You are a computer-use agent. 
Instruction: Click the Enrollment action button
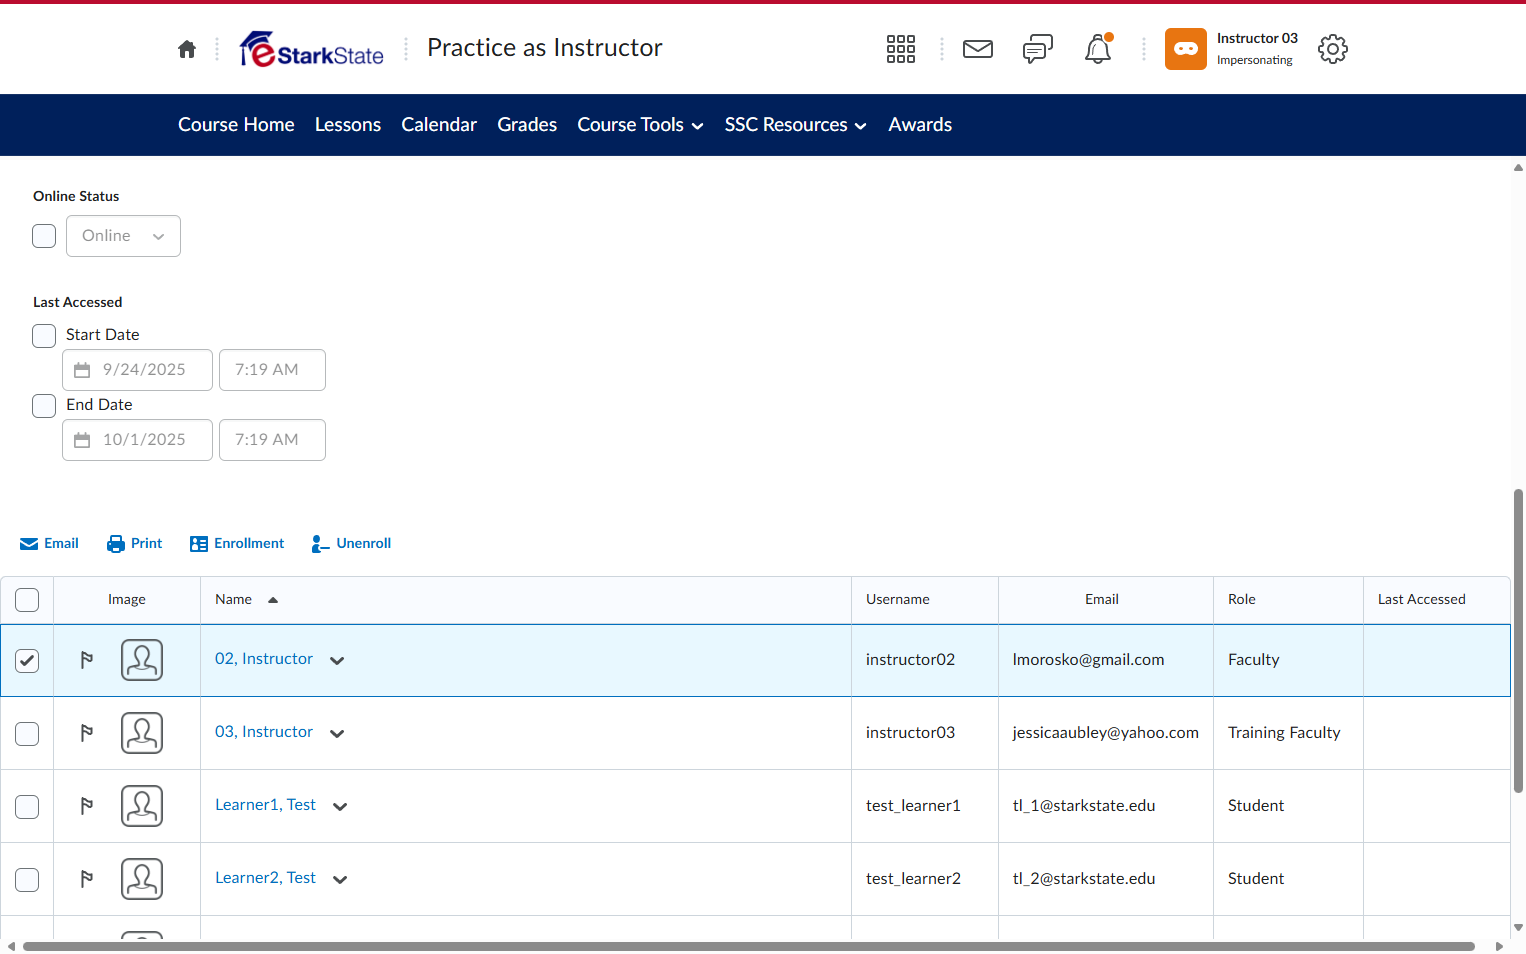237,544
